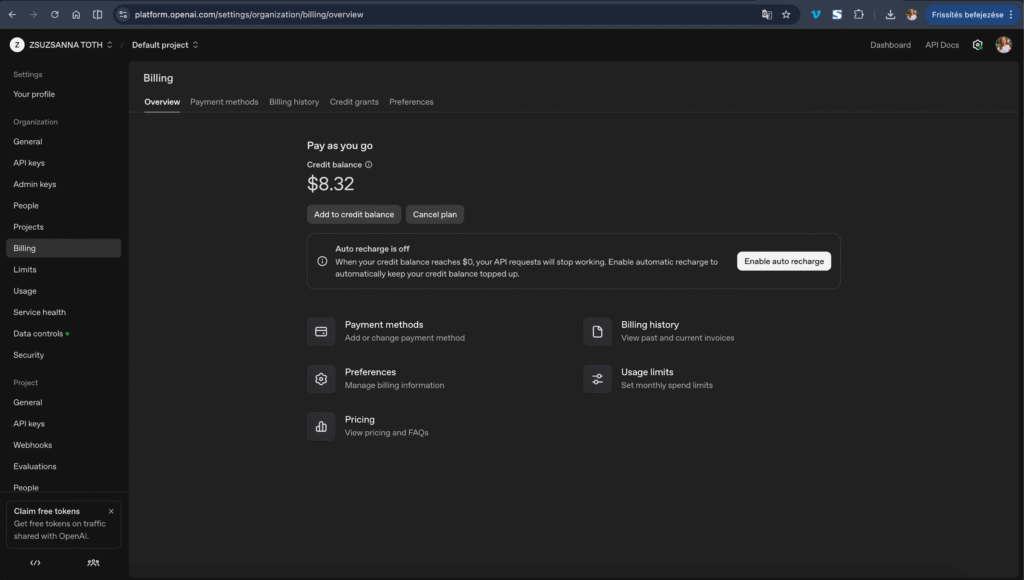
Task: Click Add to credit balance
Action: 353,214
